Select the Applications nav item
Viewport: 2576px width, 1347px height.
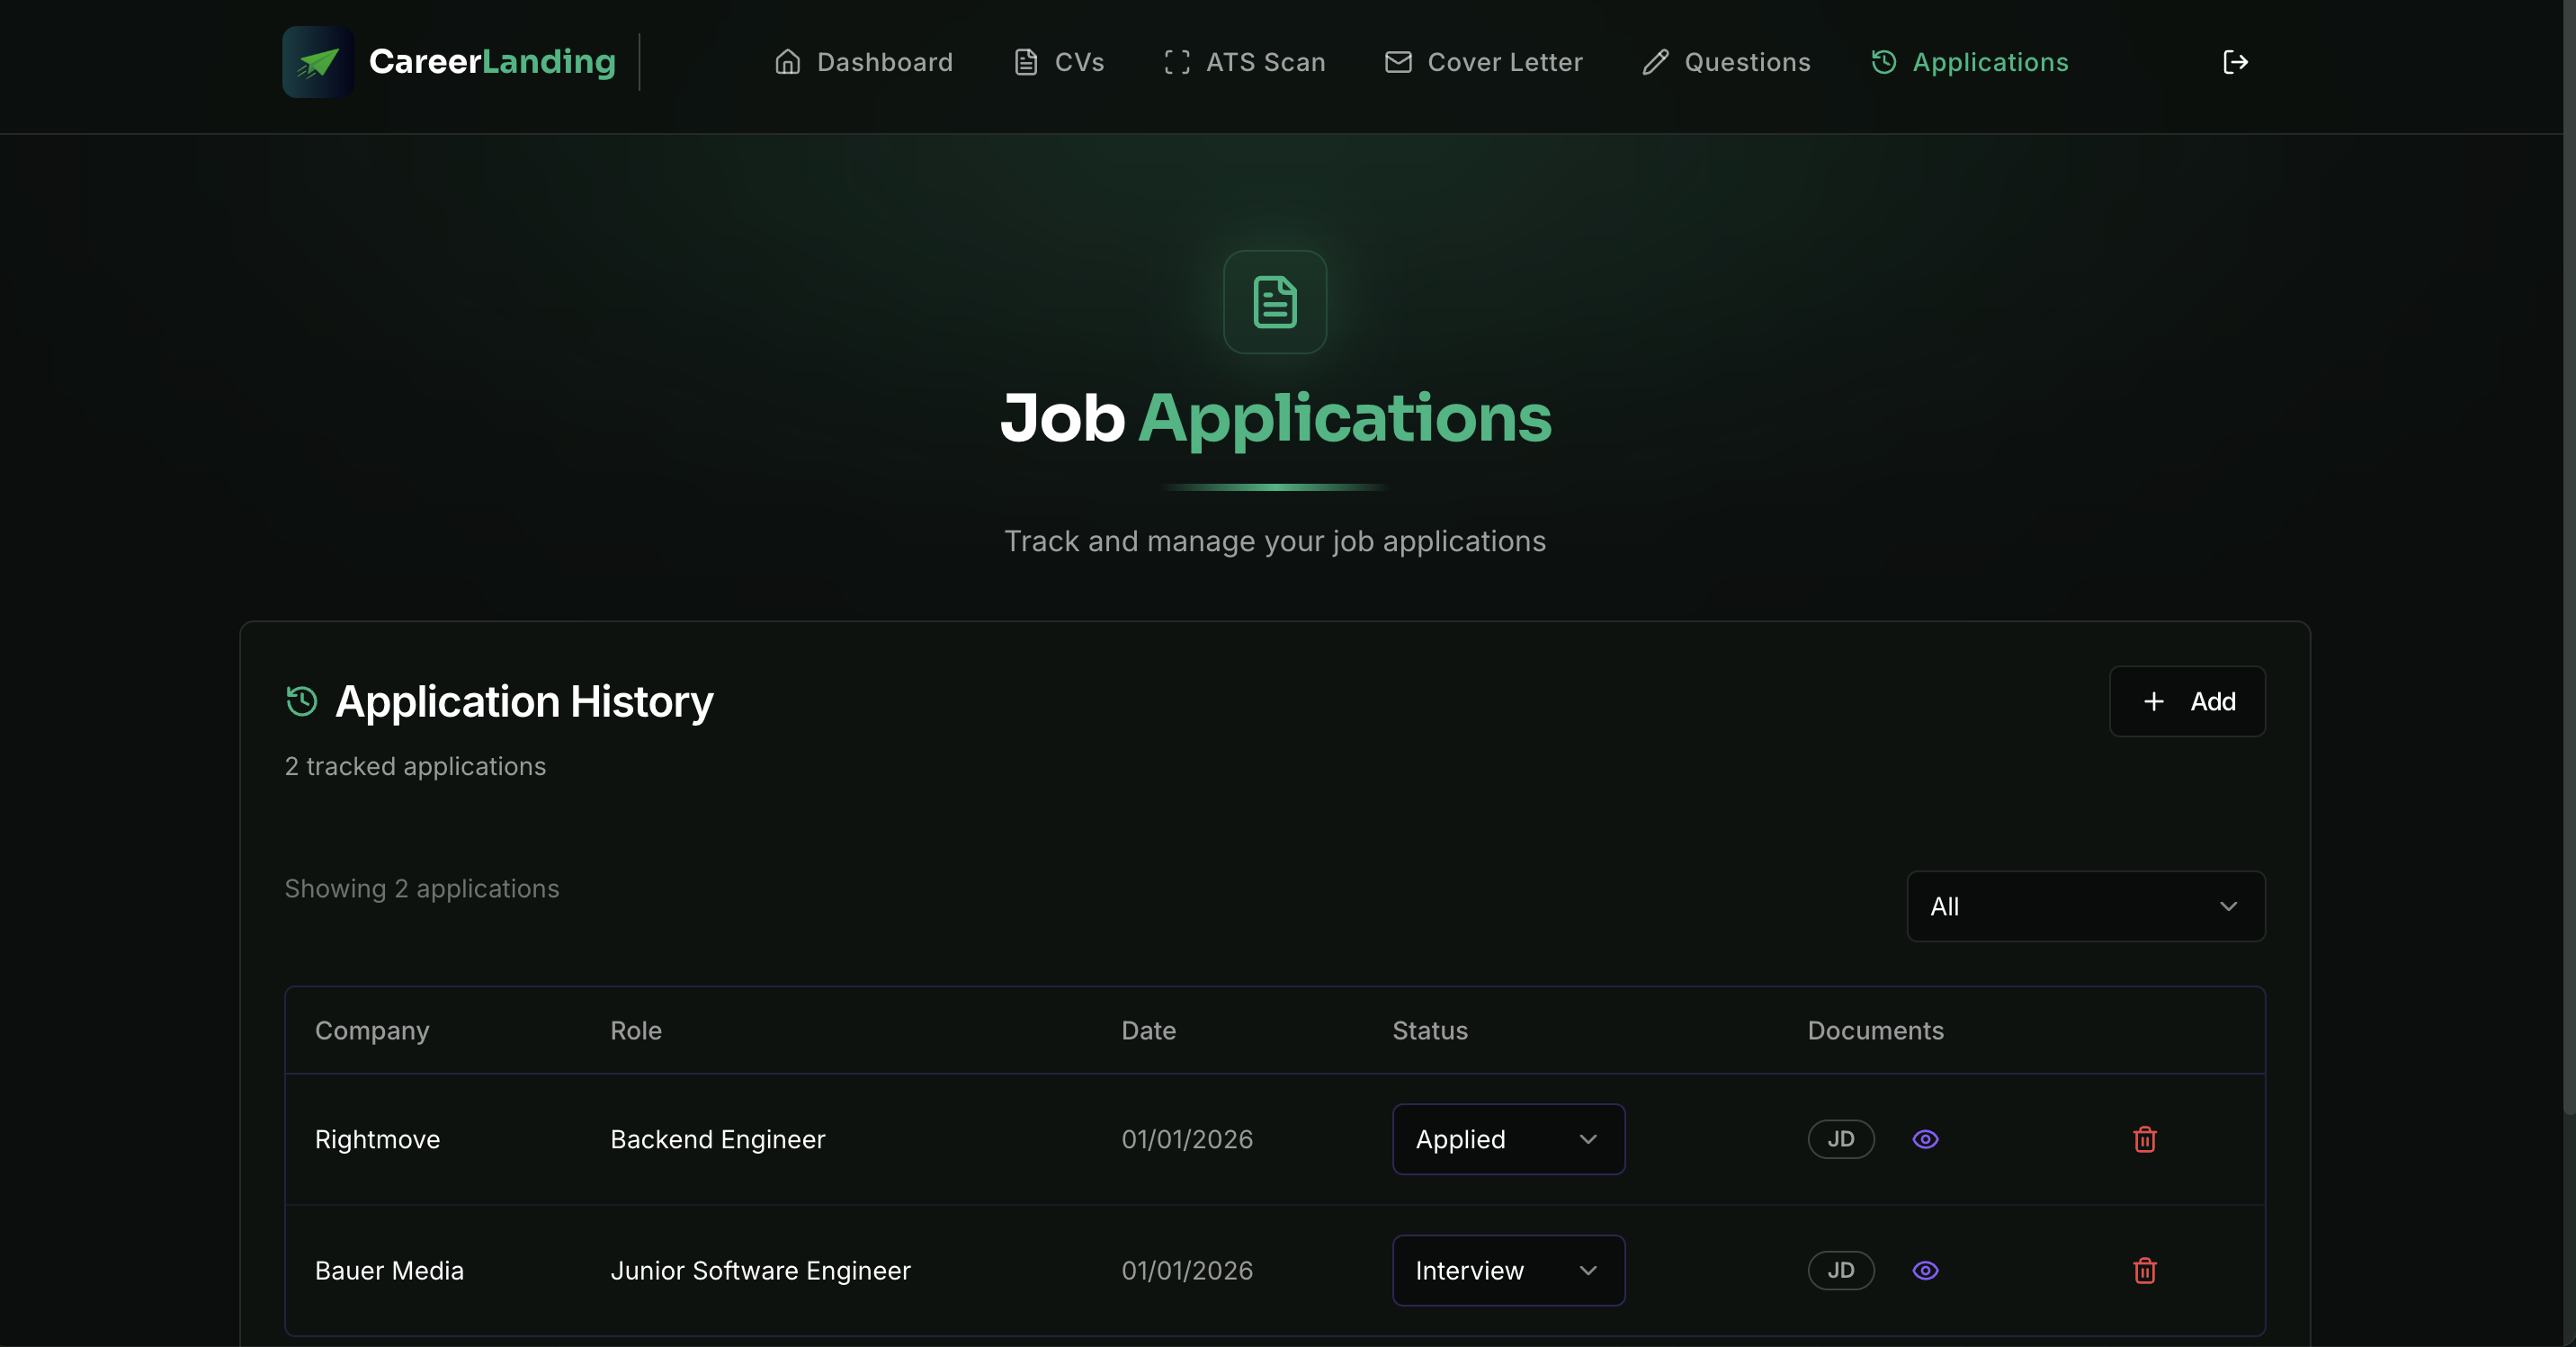[x=1969, y=62]
